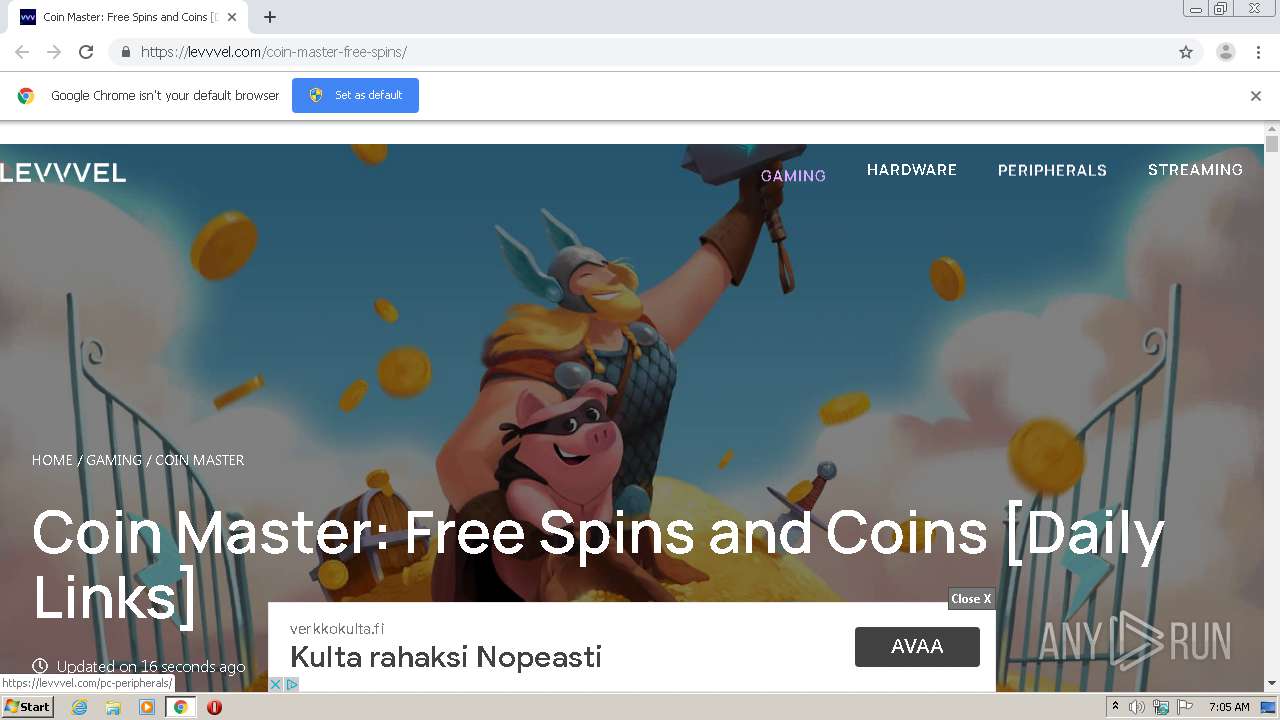Open Chrome's three-dot menu
Screen dimensions: 1280x720
(1258, 52)
